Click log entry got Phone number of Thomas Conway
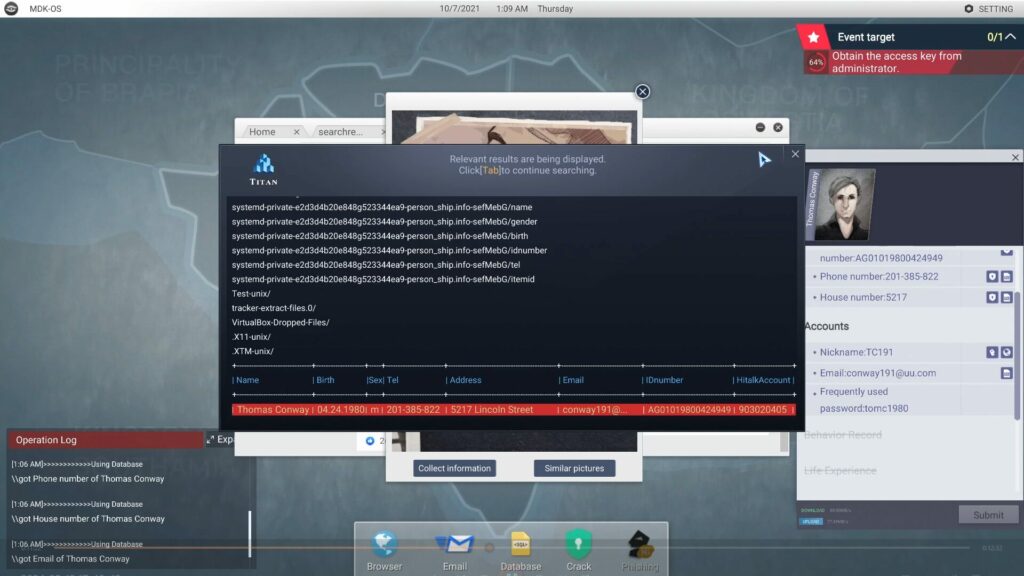This screenshot has width=1024, height=576. (88, 479)
